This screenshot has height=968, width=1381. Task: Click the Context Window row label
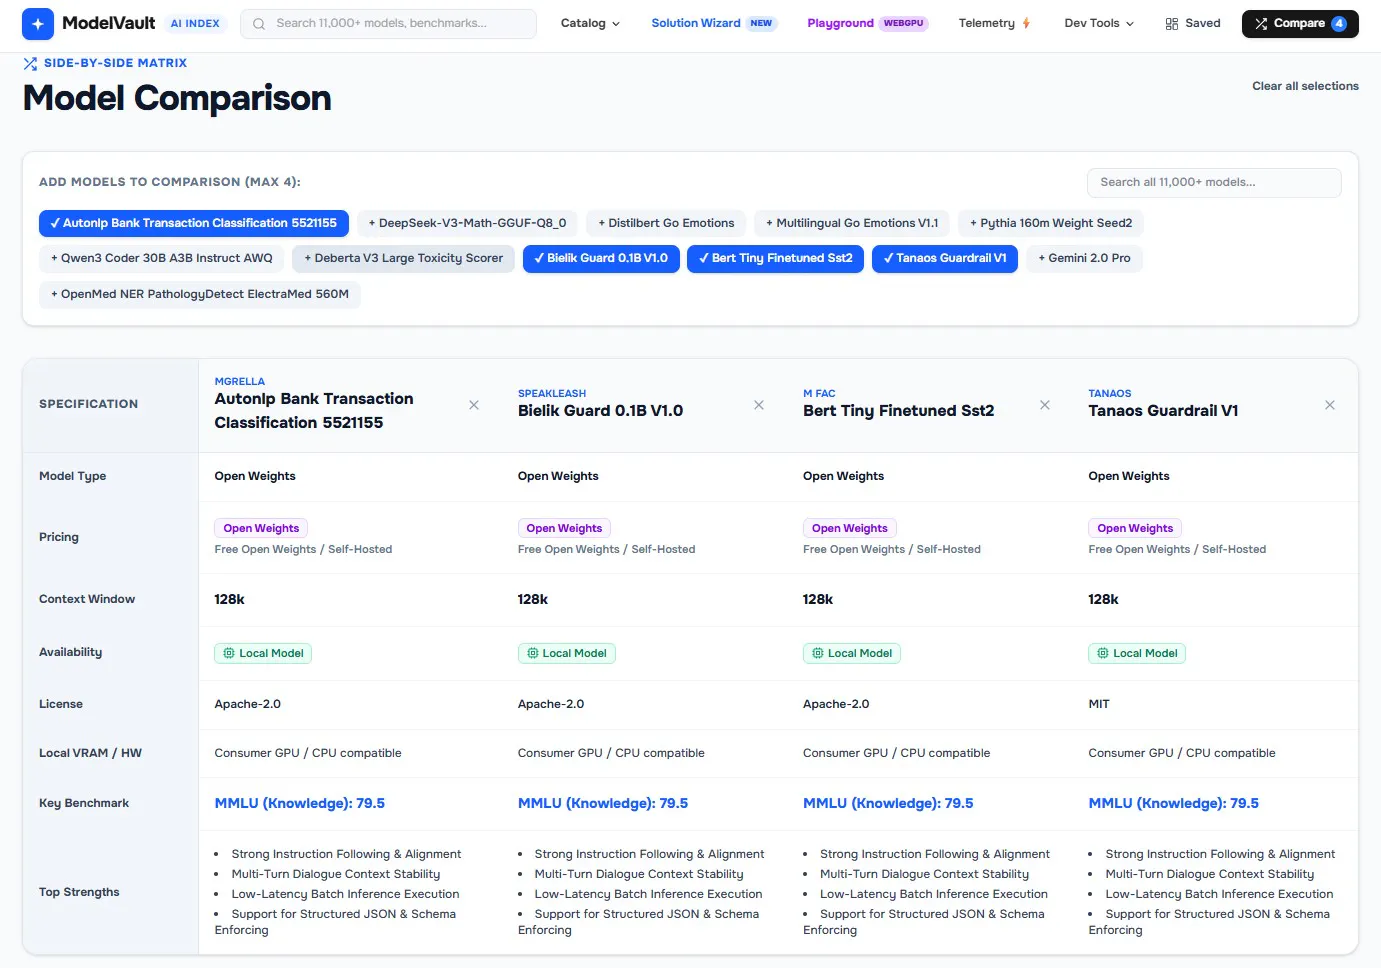tap(87, 599)
